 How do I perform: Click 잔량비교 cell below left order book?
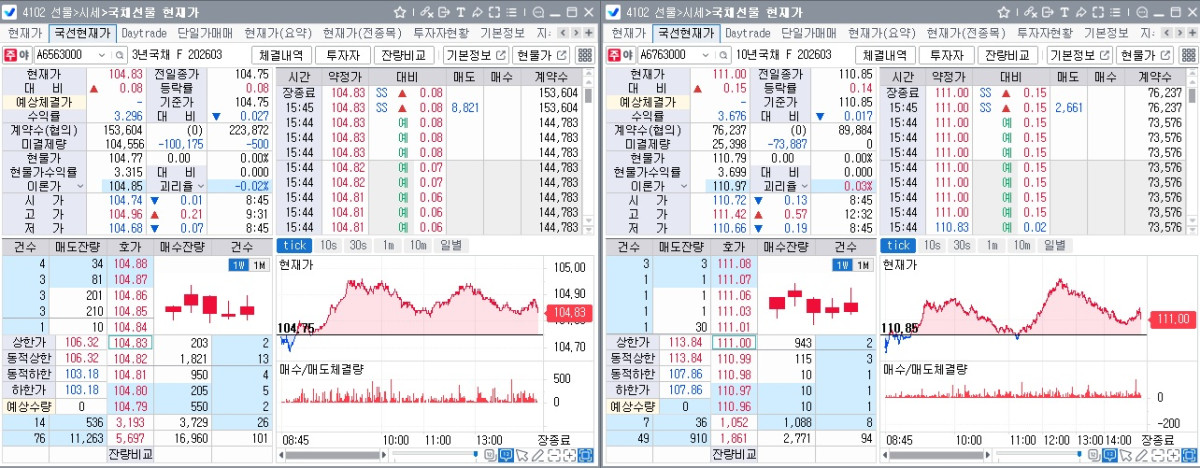click(132, 454)
